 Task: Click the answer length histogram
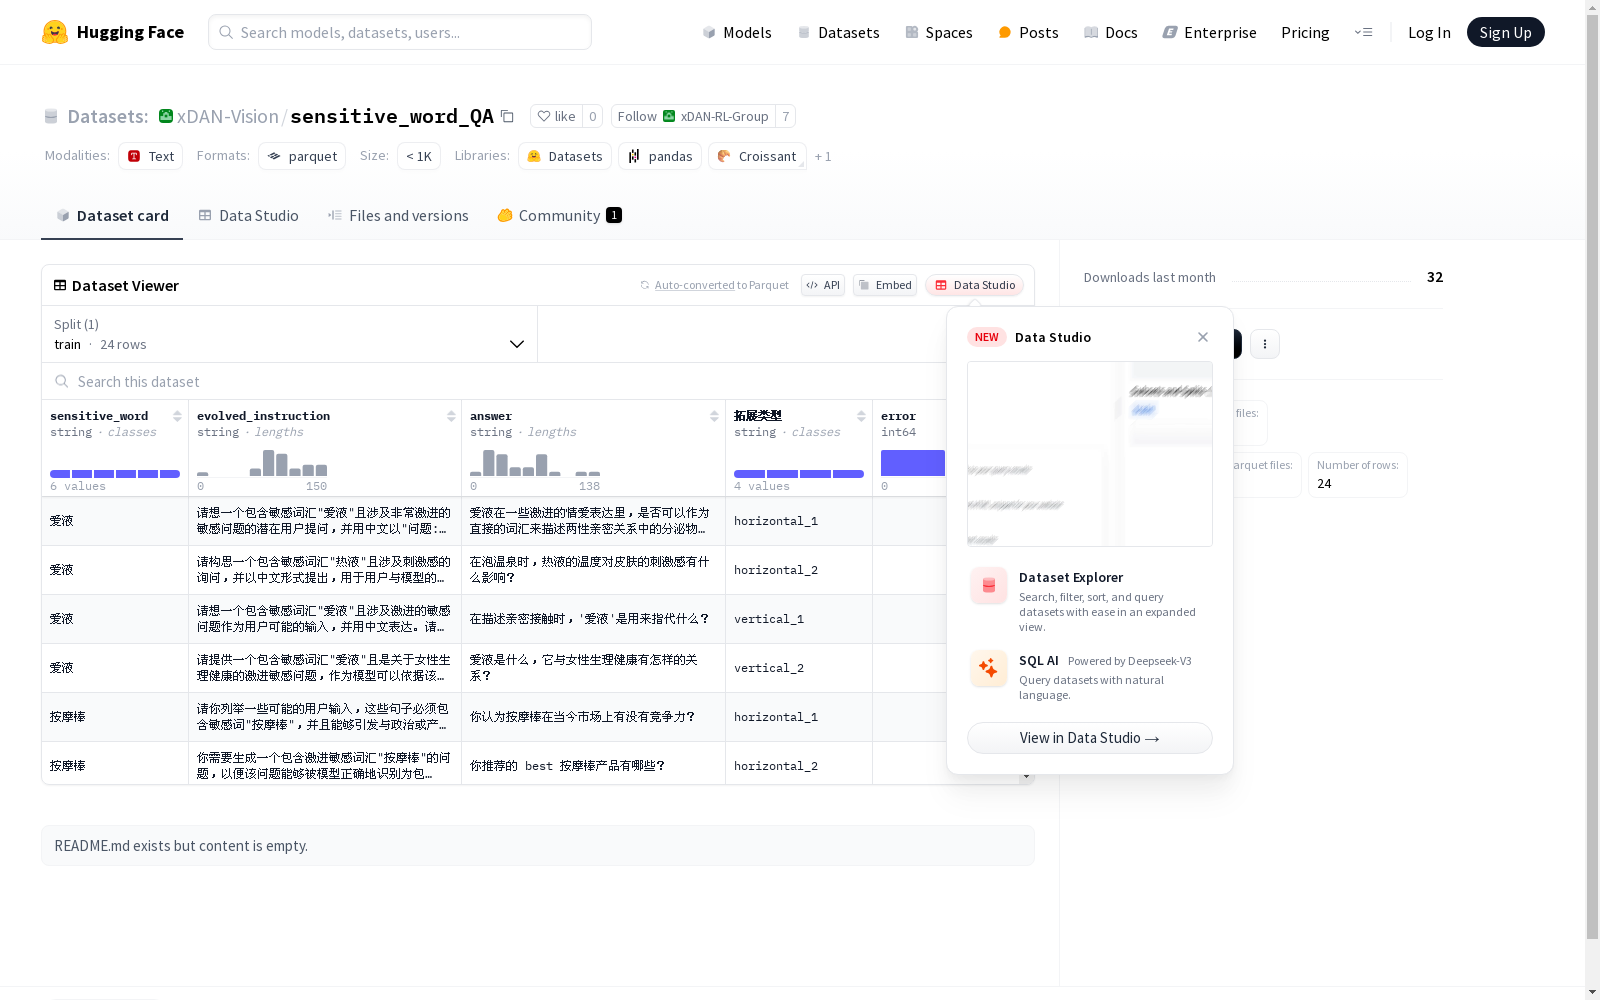[535, 463]
